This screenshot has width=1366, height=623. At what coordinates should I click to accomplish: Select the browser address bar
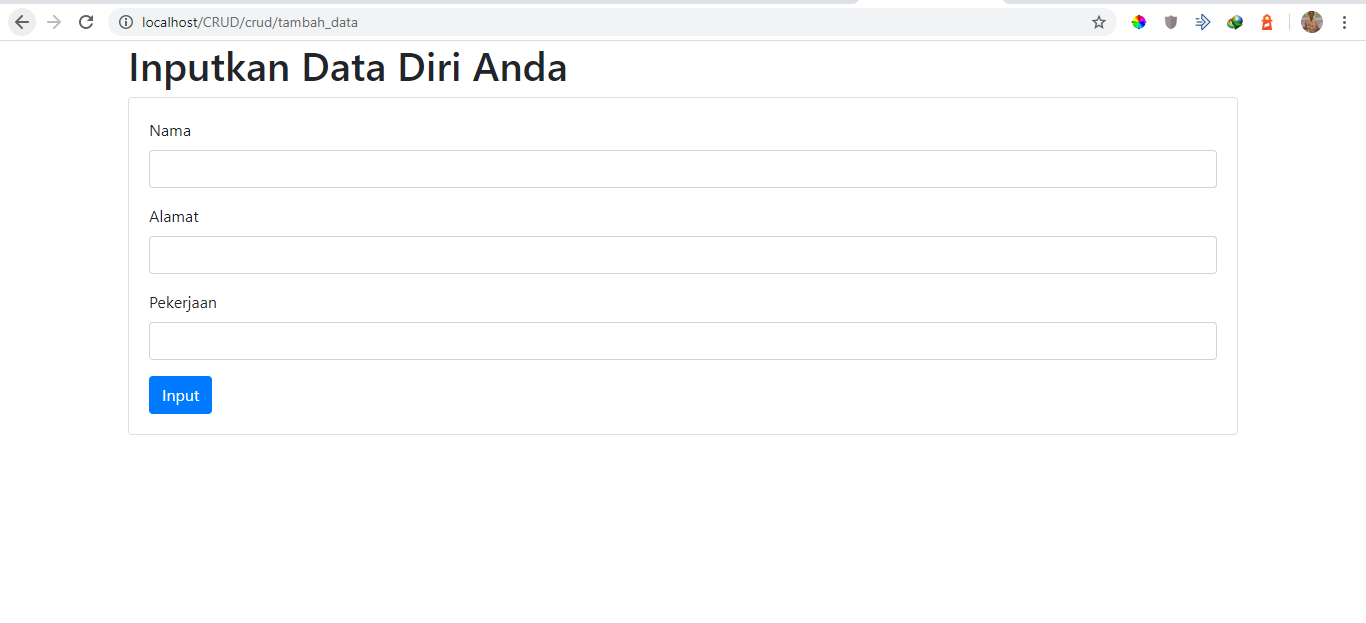point(400,21)
